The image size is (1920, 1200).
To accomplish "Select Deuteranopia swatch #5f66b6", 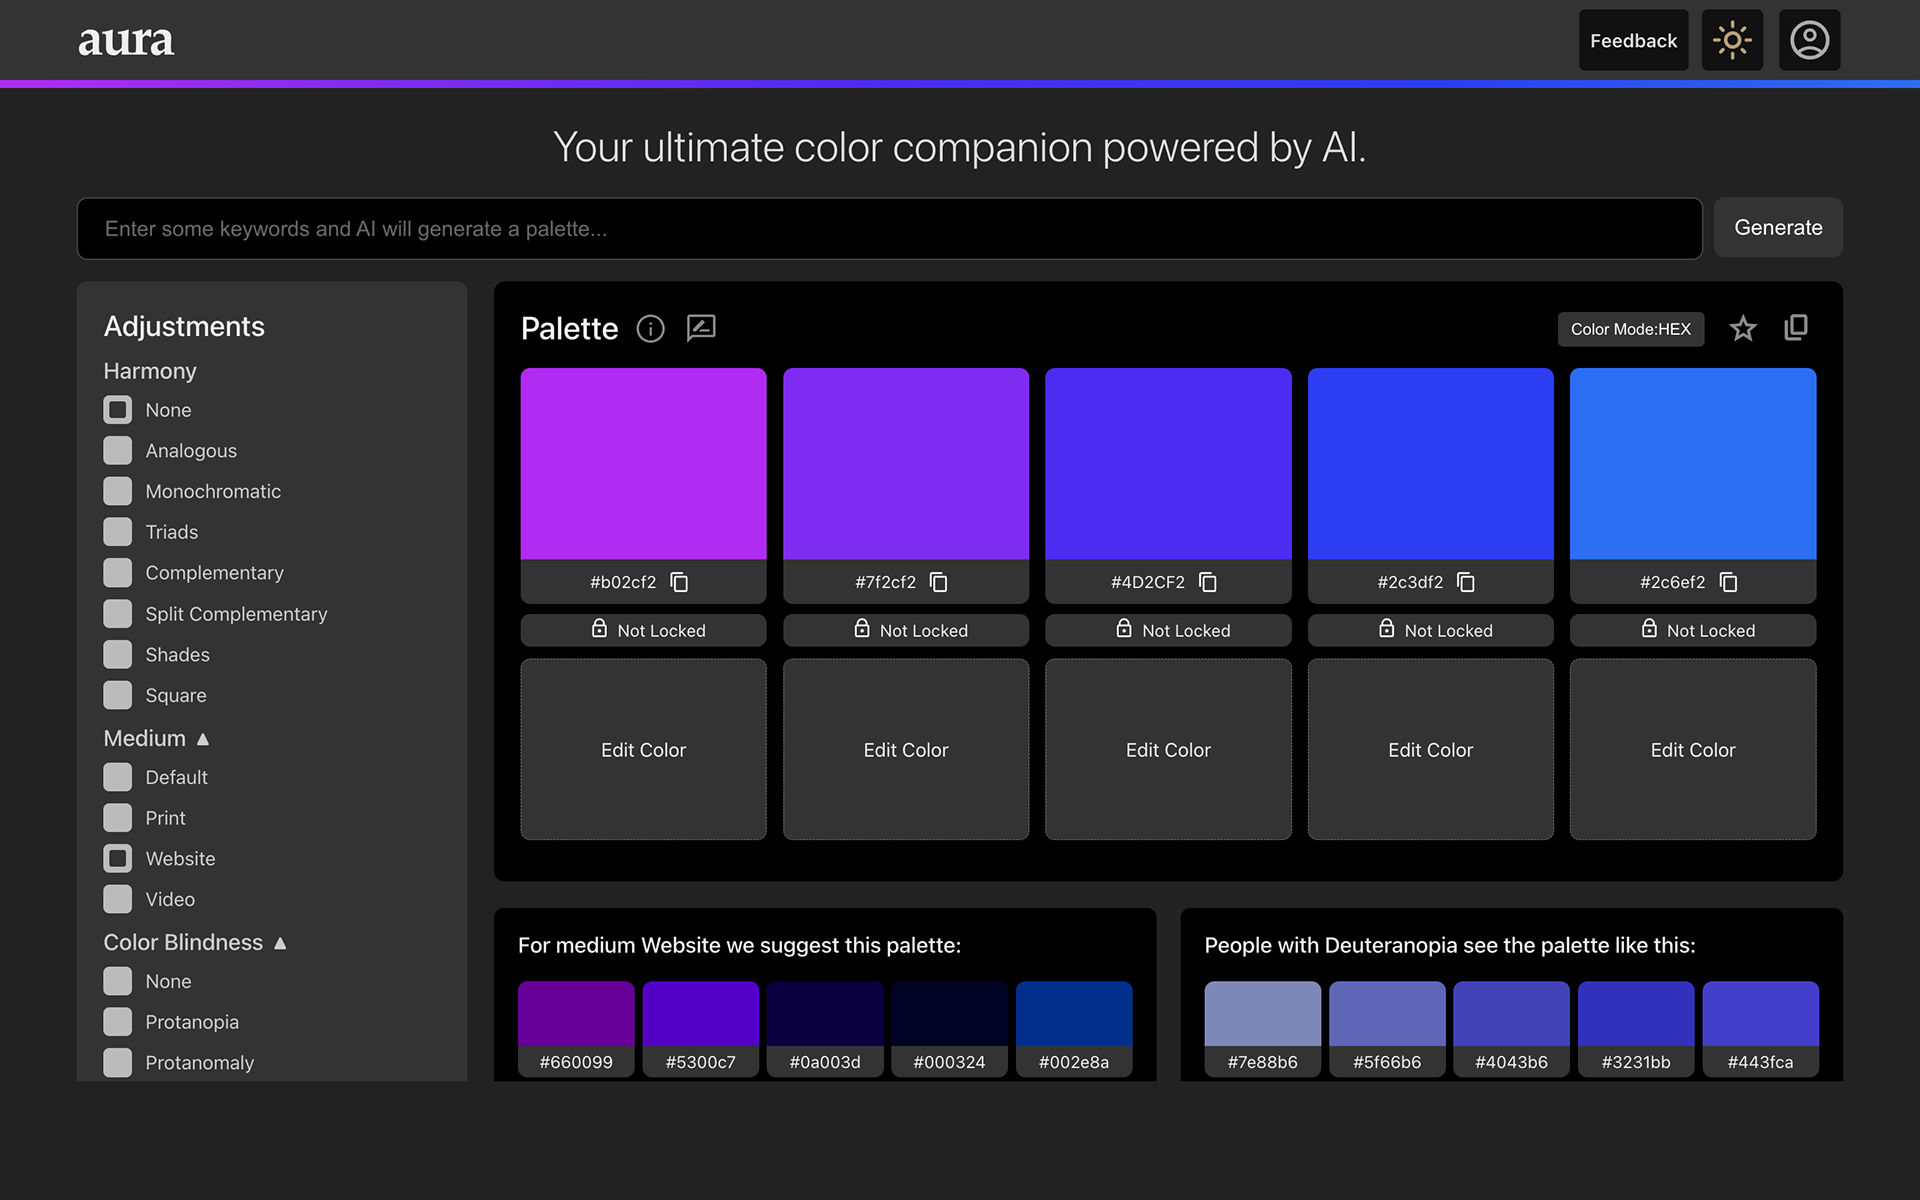I will [x=1387, y=1014].
